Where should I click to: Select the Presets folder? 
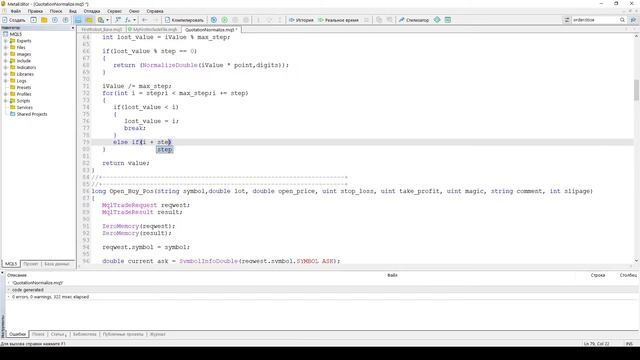coord(24,87)
